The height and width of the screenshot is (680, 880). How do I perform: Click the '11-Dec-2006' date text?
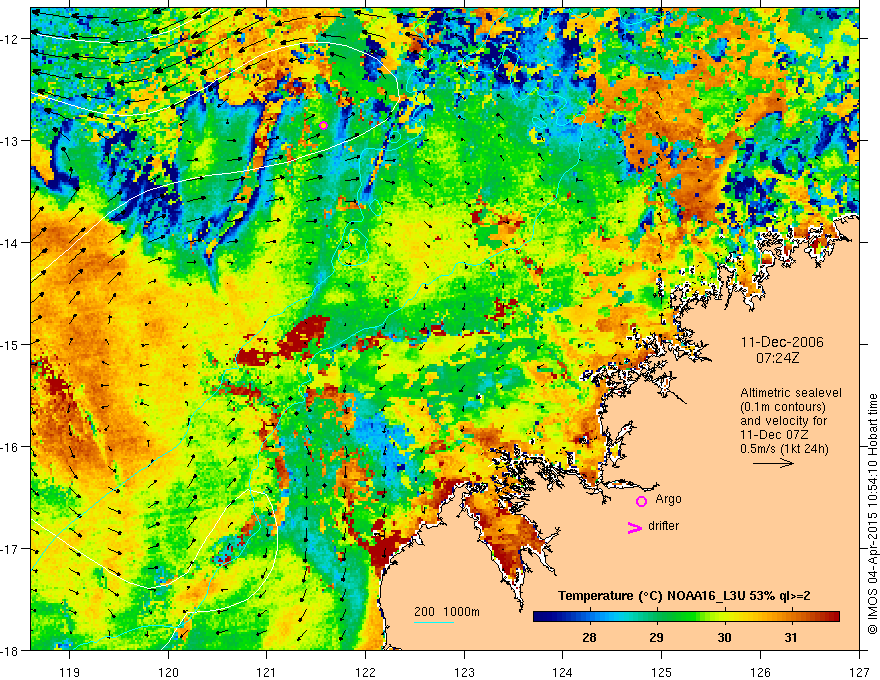782,342
